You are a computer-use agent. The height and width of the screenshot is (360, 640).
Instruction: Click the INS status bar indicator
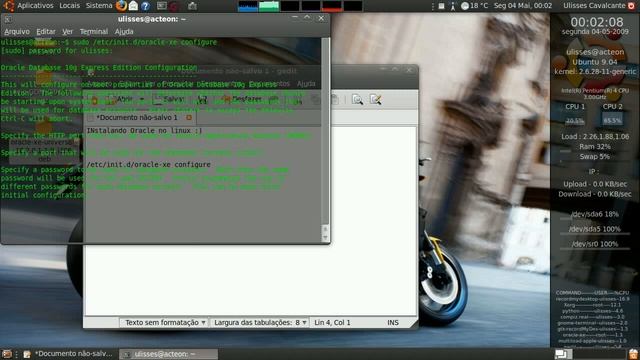tap(393, 322)
